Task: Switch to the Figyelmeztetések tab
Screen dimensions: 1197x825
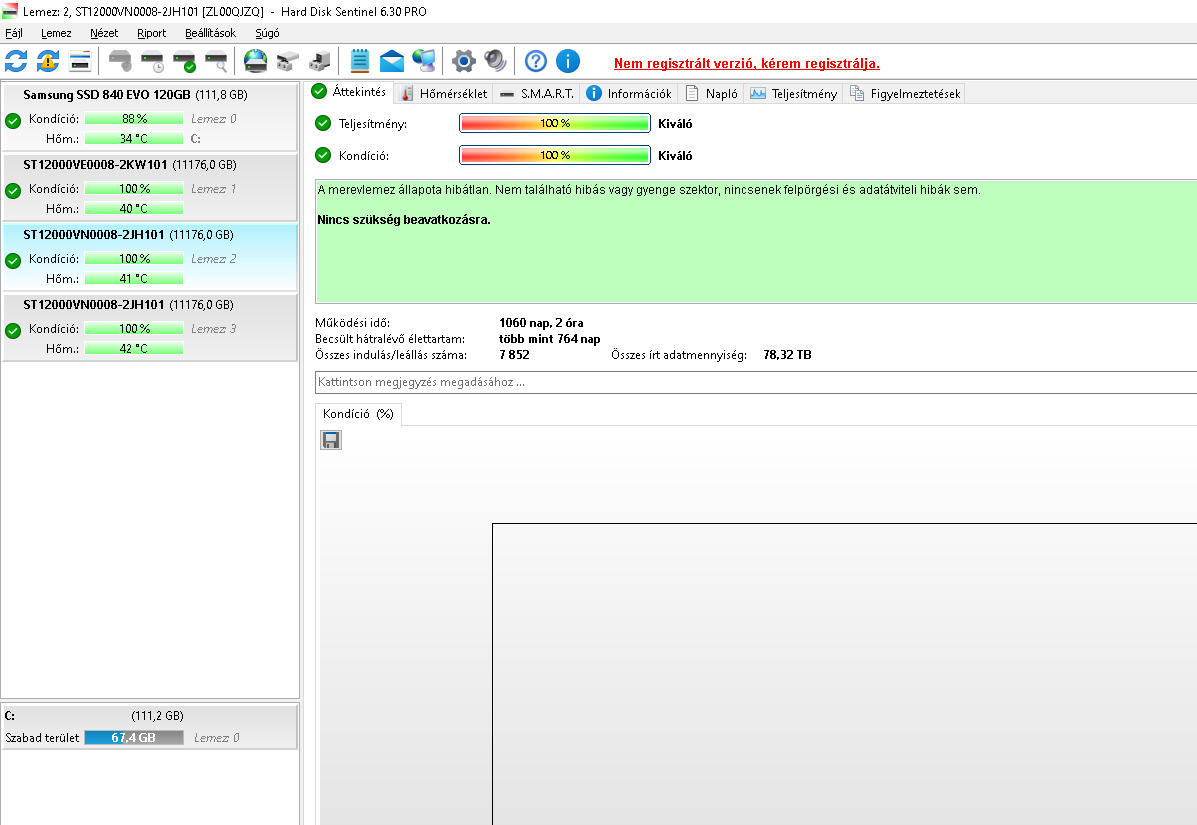Action: click(x=905, y=93)
